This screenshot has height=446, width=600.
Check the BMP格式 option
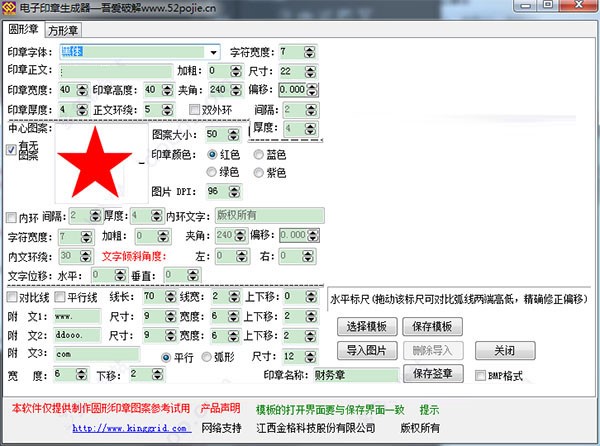point(478,376)
